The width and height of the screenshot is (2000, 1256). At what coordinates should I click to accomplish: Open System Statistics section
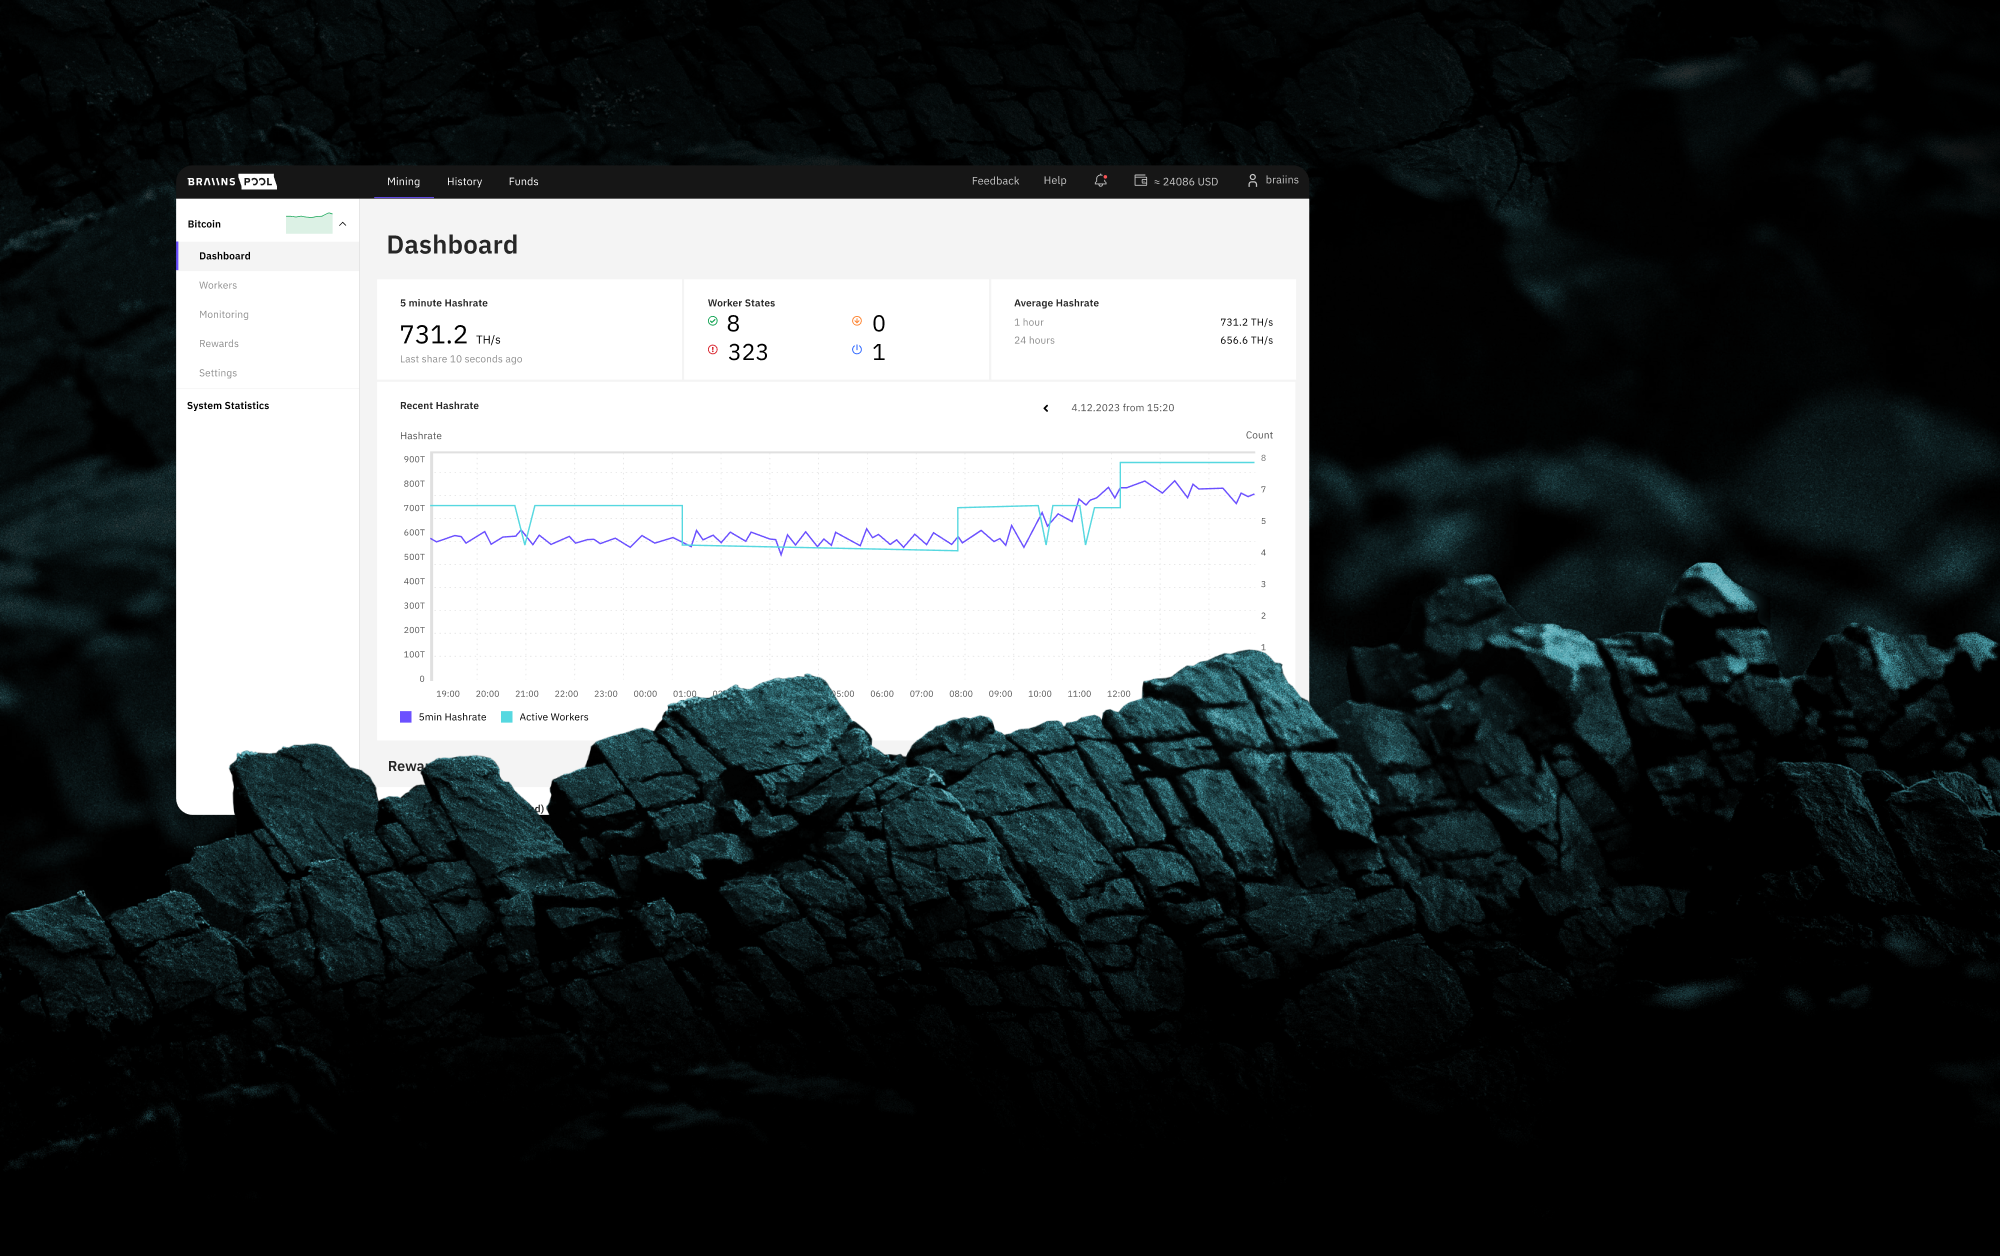point(228,406)
